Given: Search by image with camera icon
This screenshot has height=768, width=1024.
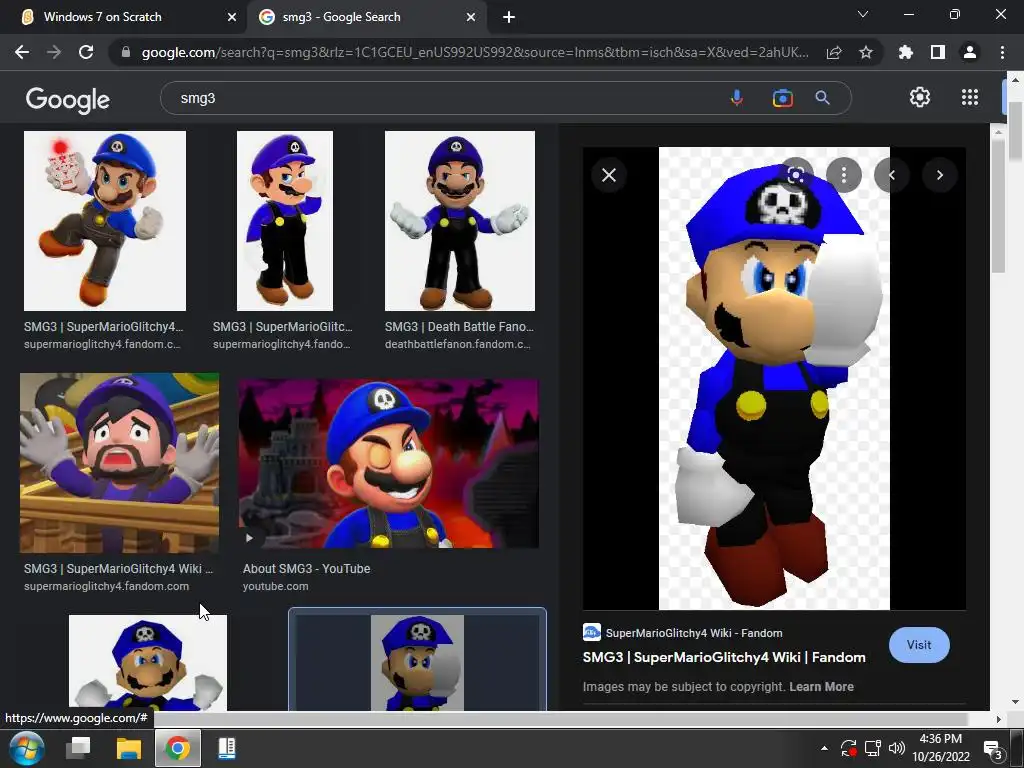Looking at the screenshot, I should pos(782,98).
